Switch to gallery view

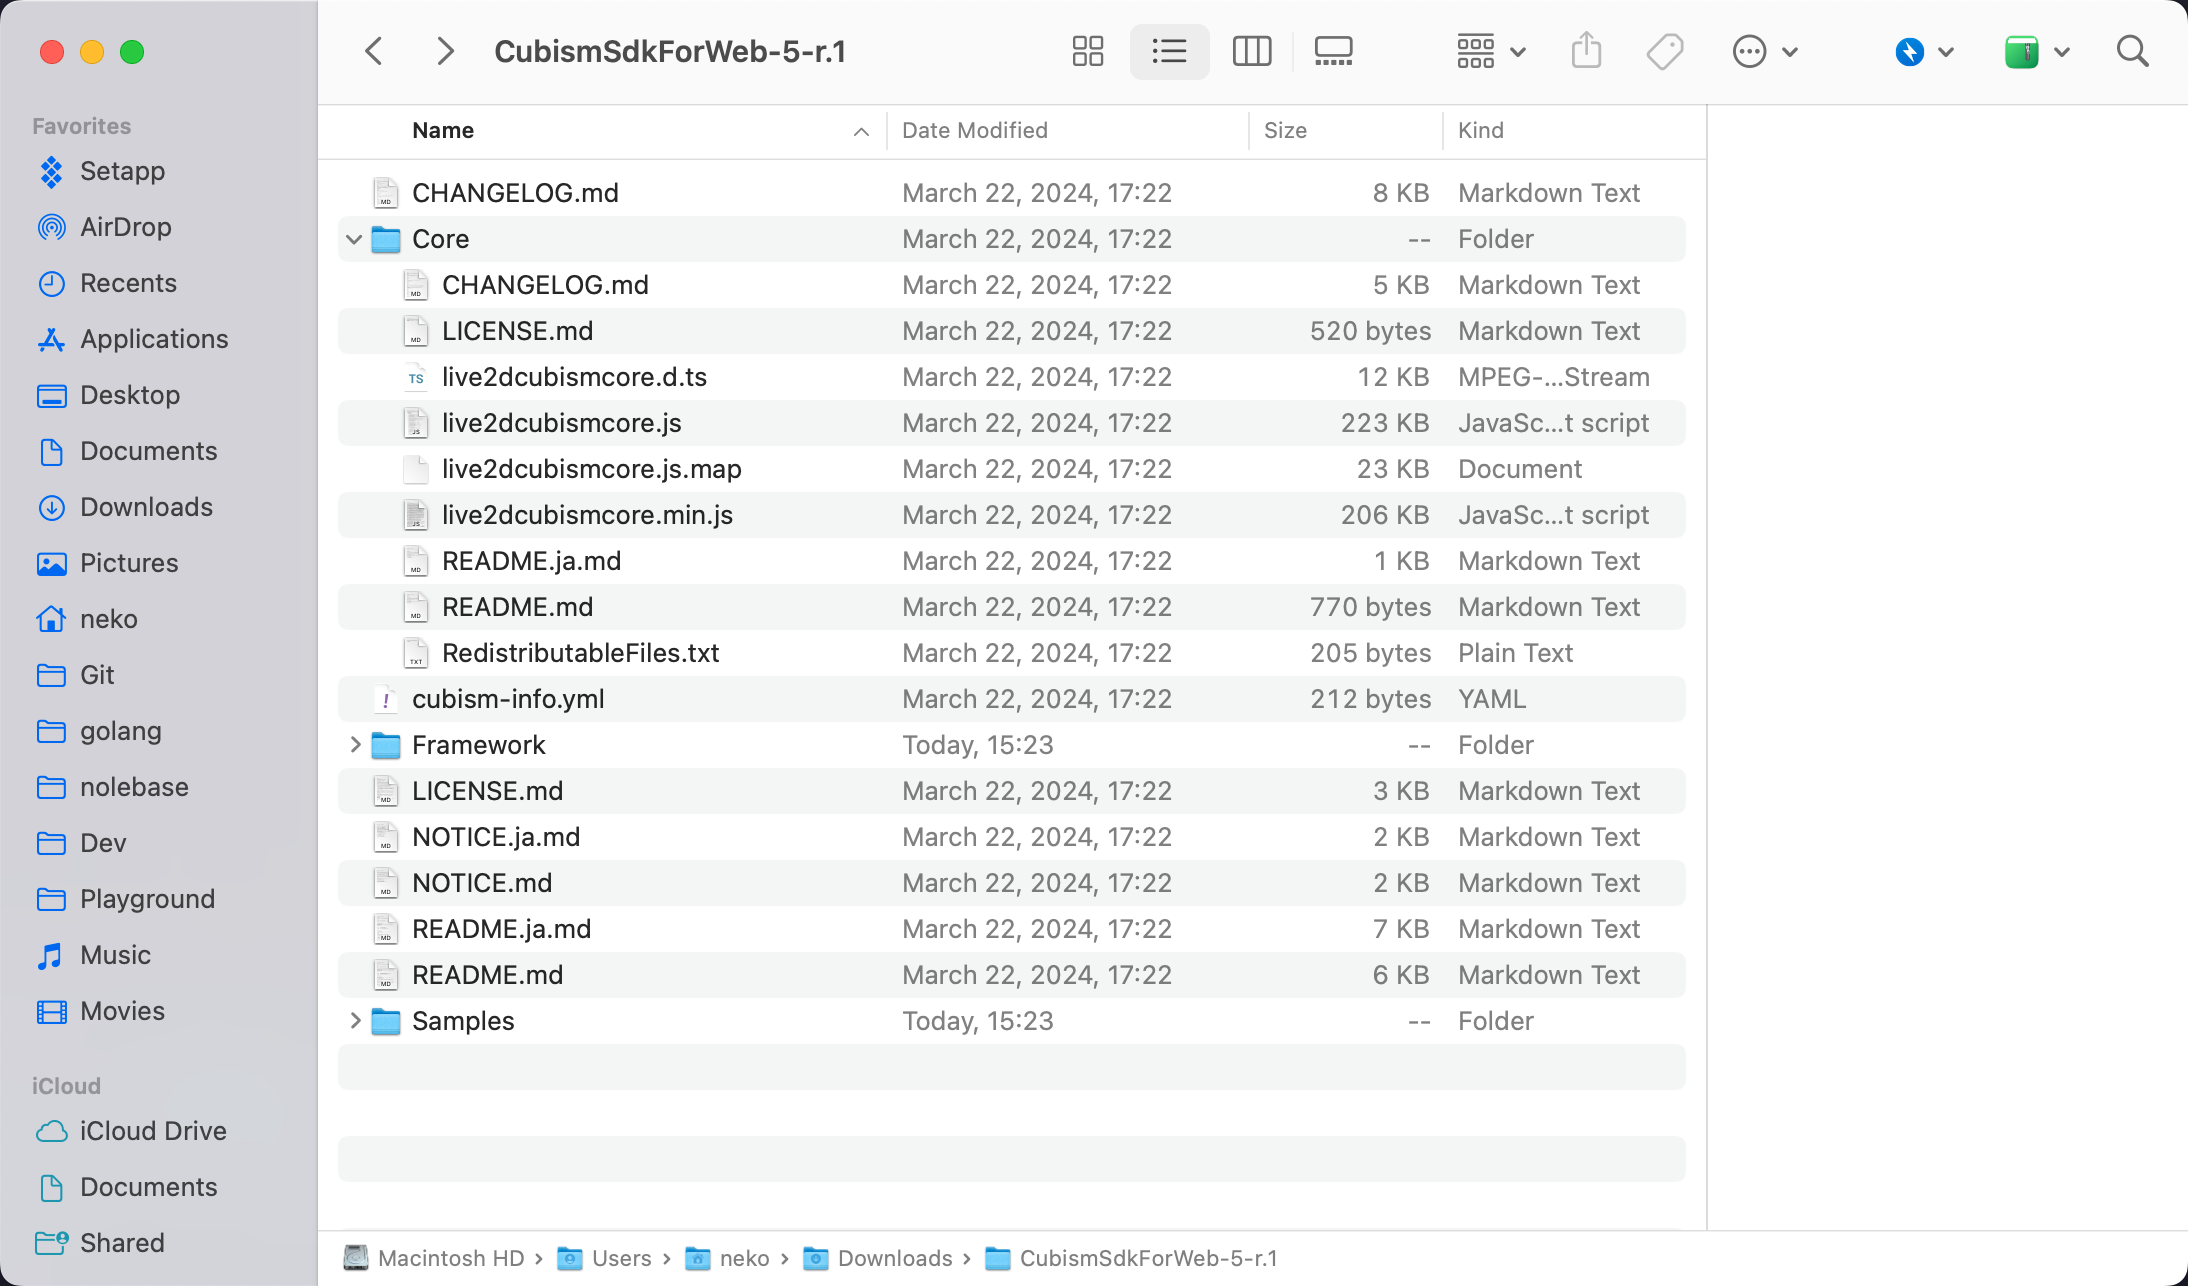1333,51
